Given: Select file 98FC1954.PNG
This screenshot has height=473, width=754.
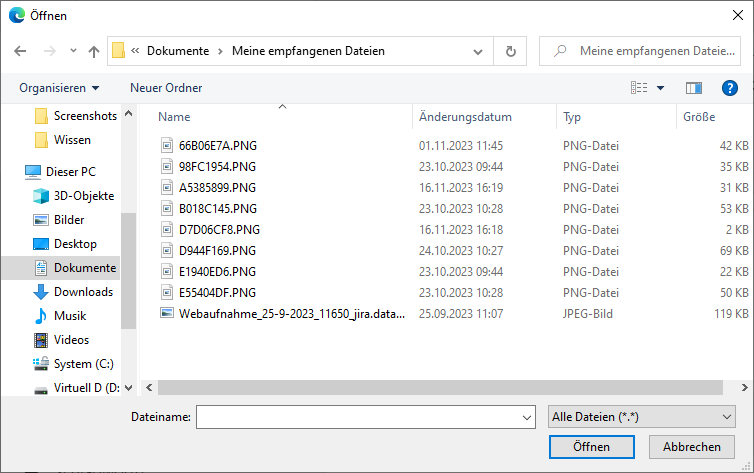Looking at the screenshot, I should [x=217, y=167].
